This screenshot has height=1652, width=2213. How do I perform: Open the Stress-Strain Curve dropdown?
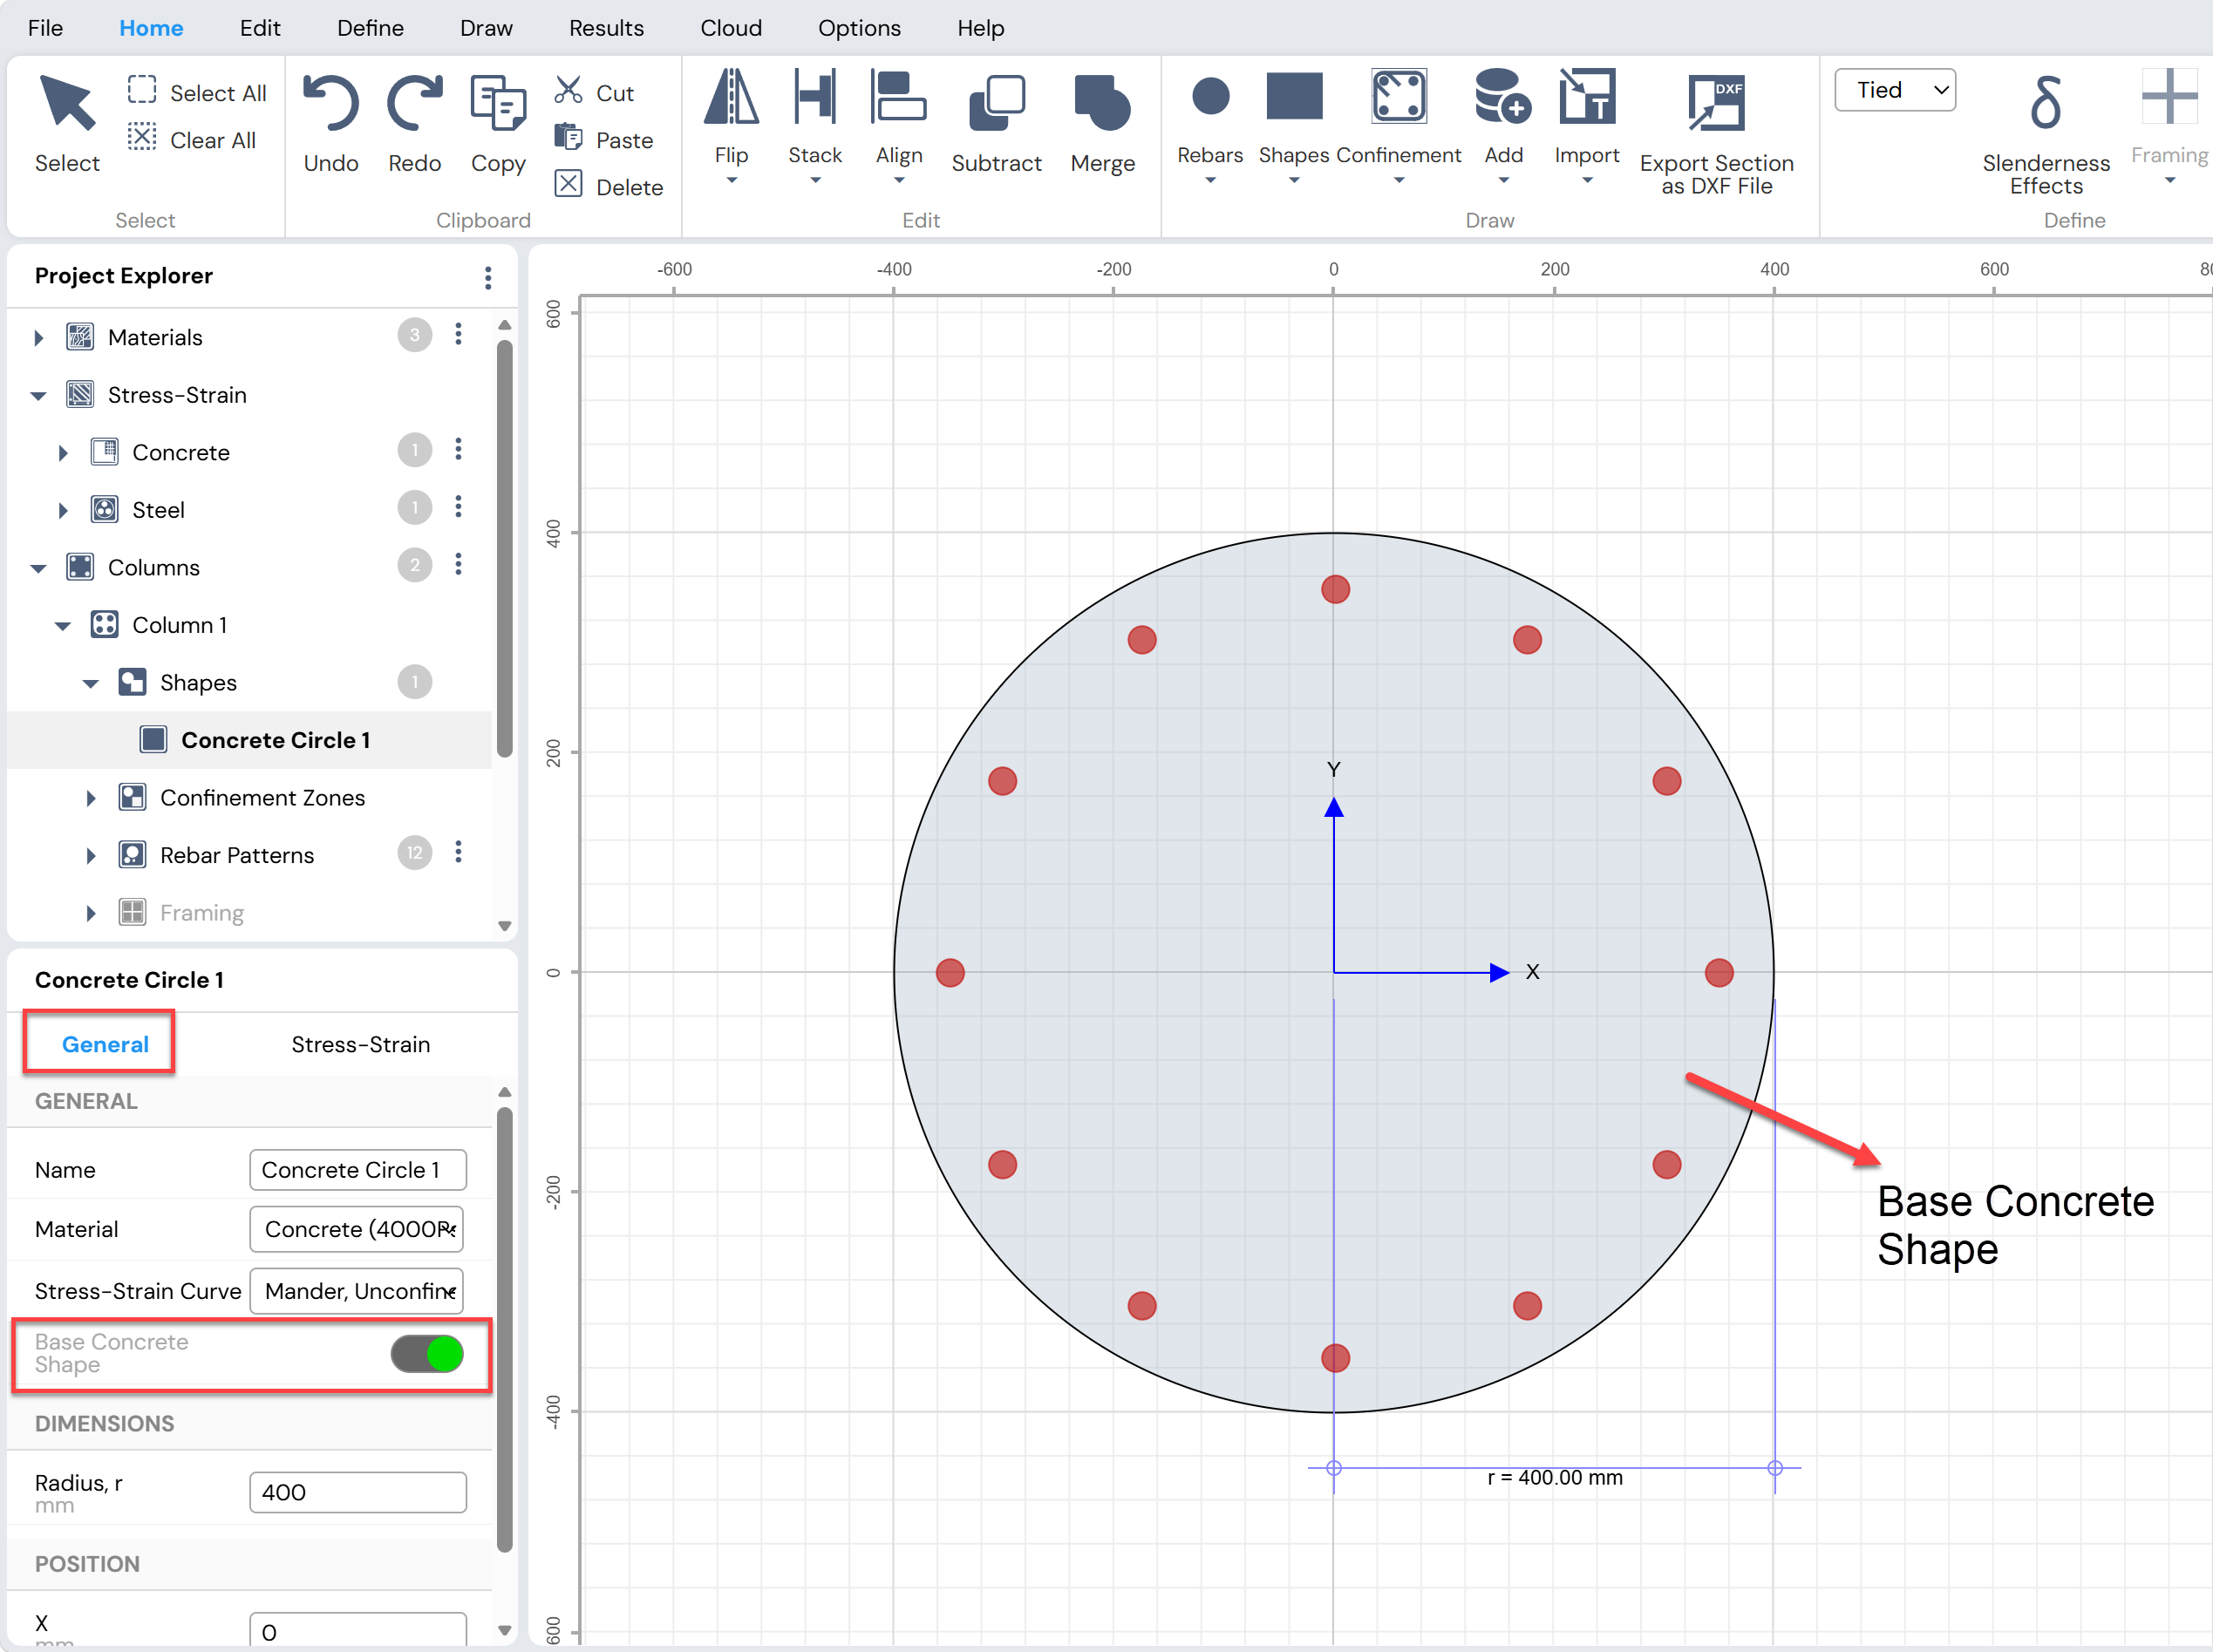pyautogui.click(x=358, y=1291)
